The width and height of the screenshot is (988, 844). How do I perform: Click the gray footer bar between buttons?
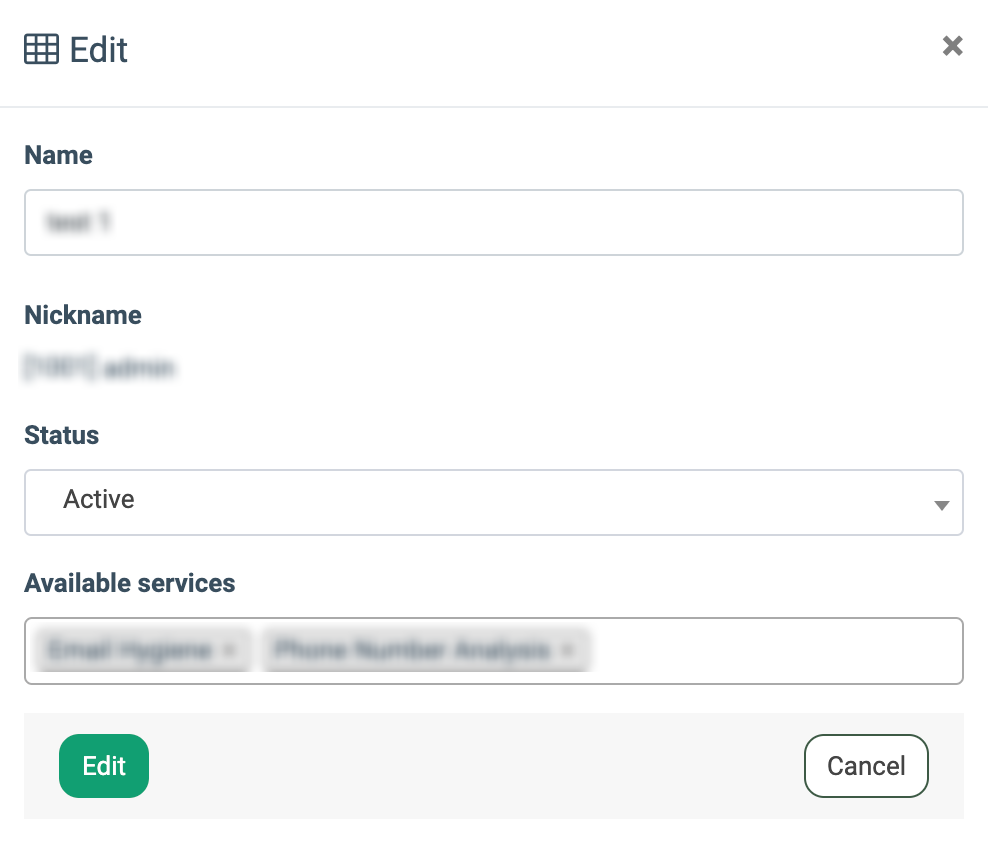coord(475,766)
